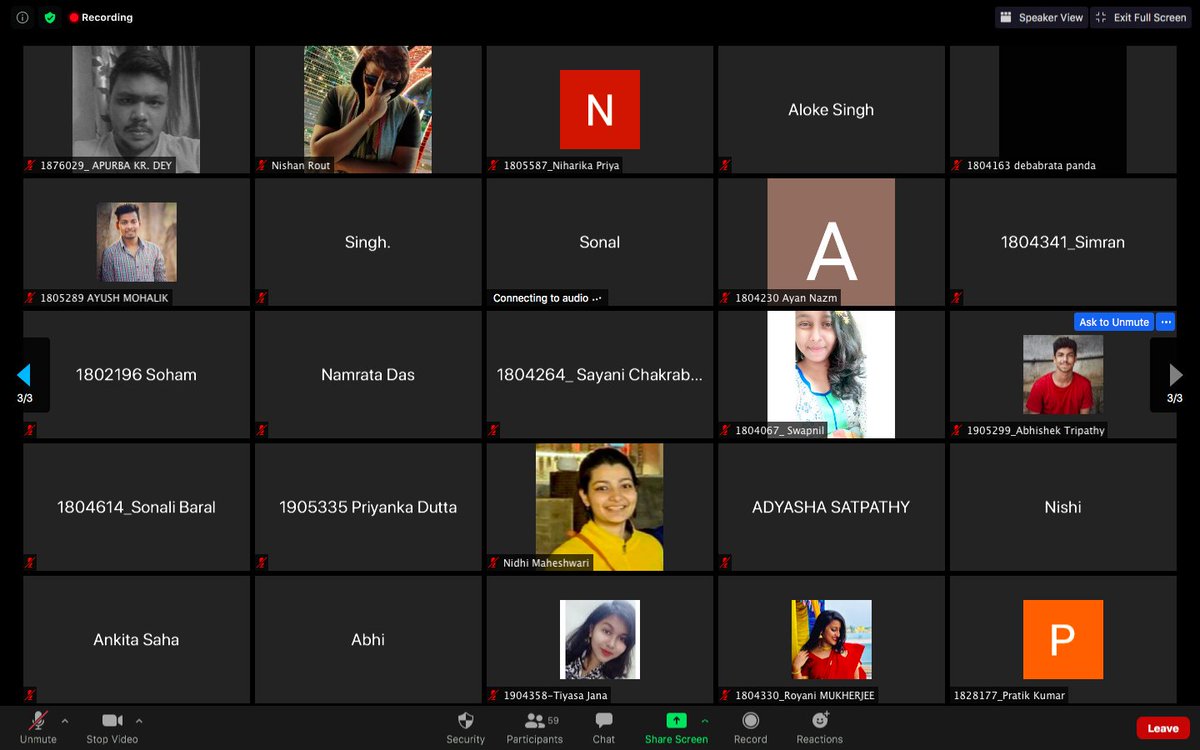Click the 1905335 Priyanka Dutta tile
Screen dimensions: 1200x750
coord(368,507)
